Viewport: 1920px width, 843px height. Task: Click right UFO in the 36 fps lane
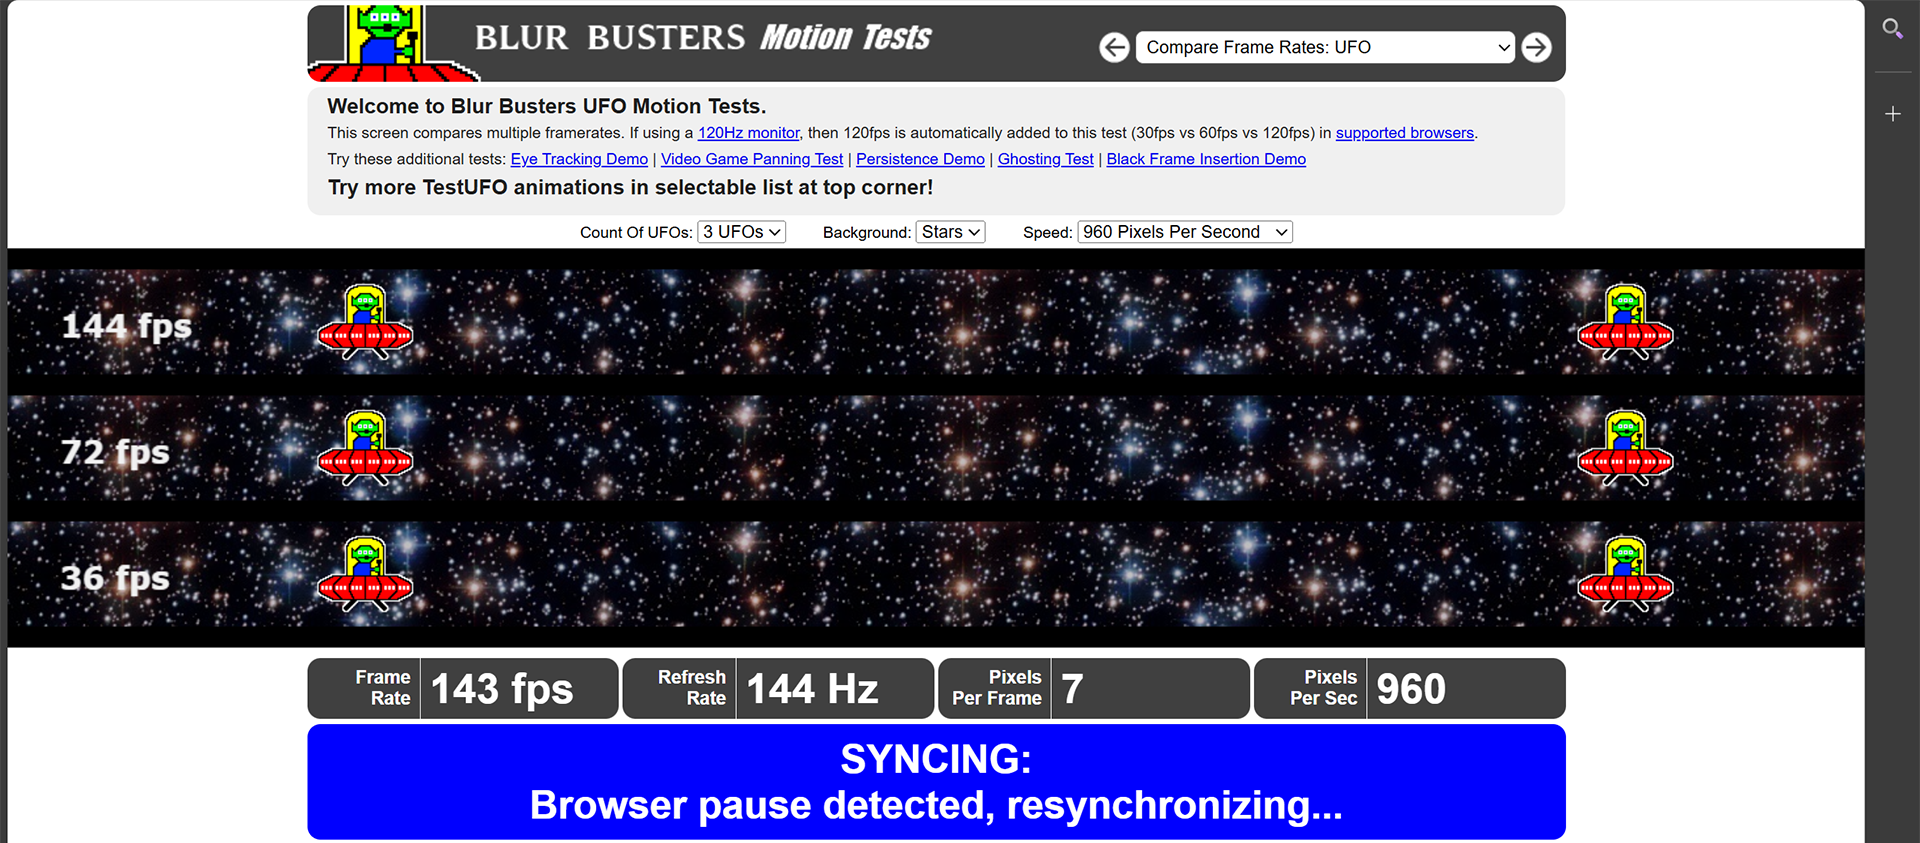click(1625, 574)
